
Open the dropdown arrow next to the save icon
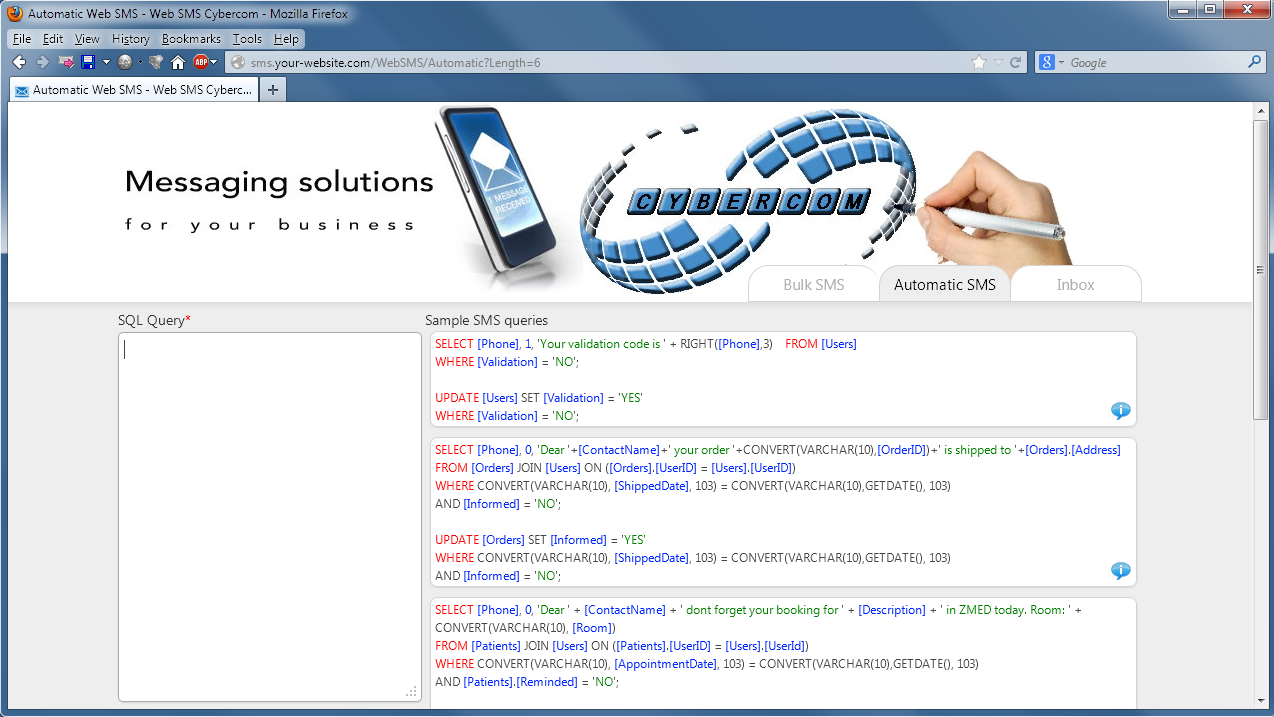point(106,62)
